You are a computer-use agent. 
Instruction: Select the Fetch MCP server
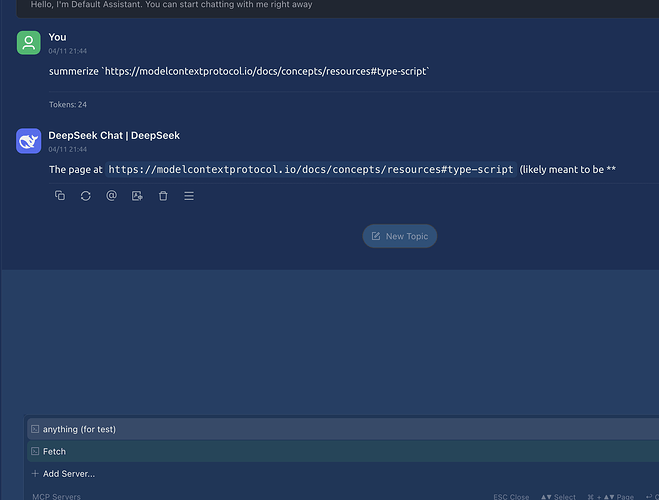point(343,451)
